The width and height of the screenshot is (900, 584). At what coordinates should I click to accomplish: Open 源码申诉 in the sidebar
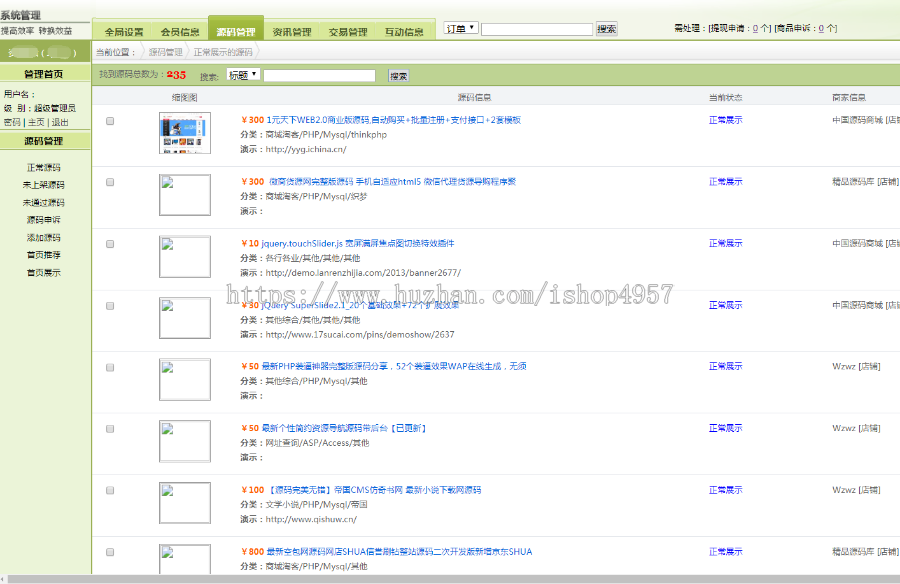(x=44, y=220)
